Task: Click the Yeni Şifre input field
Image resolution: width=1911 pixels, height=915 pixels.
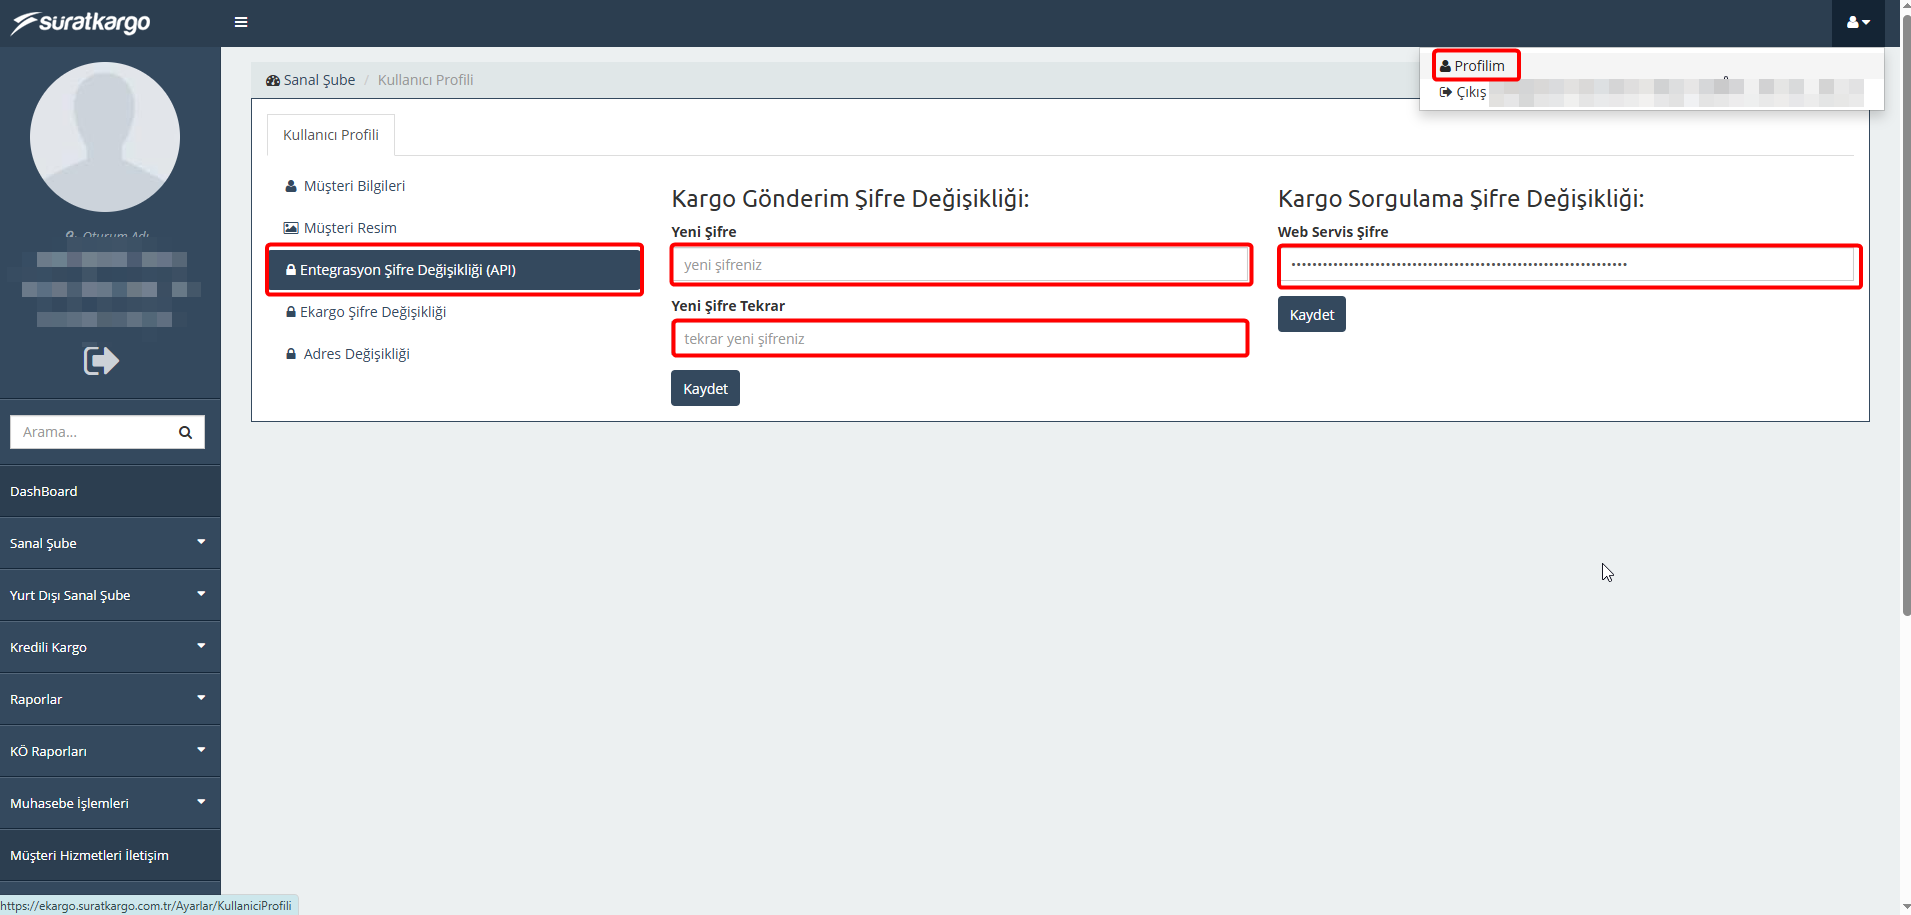Action: pos(961,265)
